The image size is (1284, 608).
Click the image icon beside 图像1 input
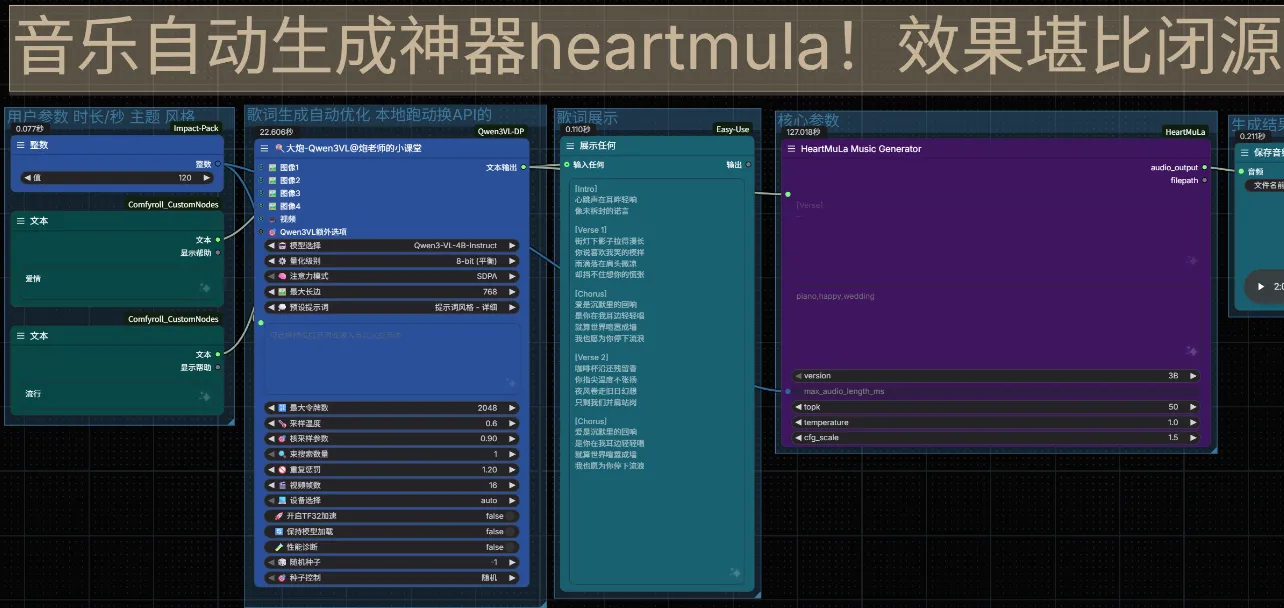coord(272,167)
